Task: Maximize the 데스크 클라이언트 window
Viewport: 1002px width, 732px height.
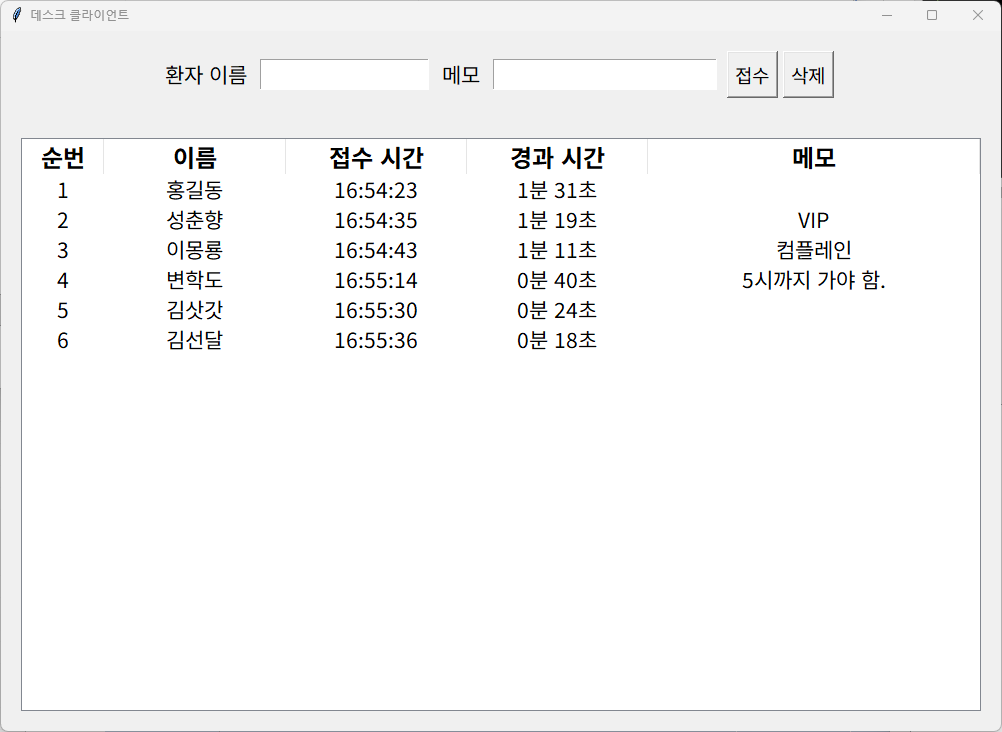Action: pyautogui.click(x=932, y=15)
